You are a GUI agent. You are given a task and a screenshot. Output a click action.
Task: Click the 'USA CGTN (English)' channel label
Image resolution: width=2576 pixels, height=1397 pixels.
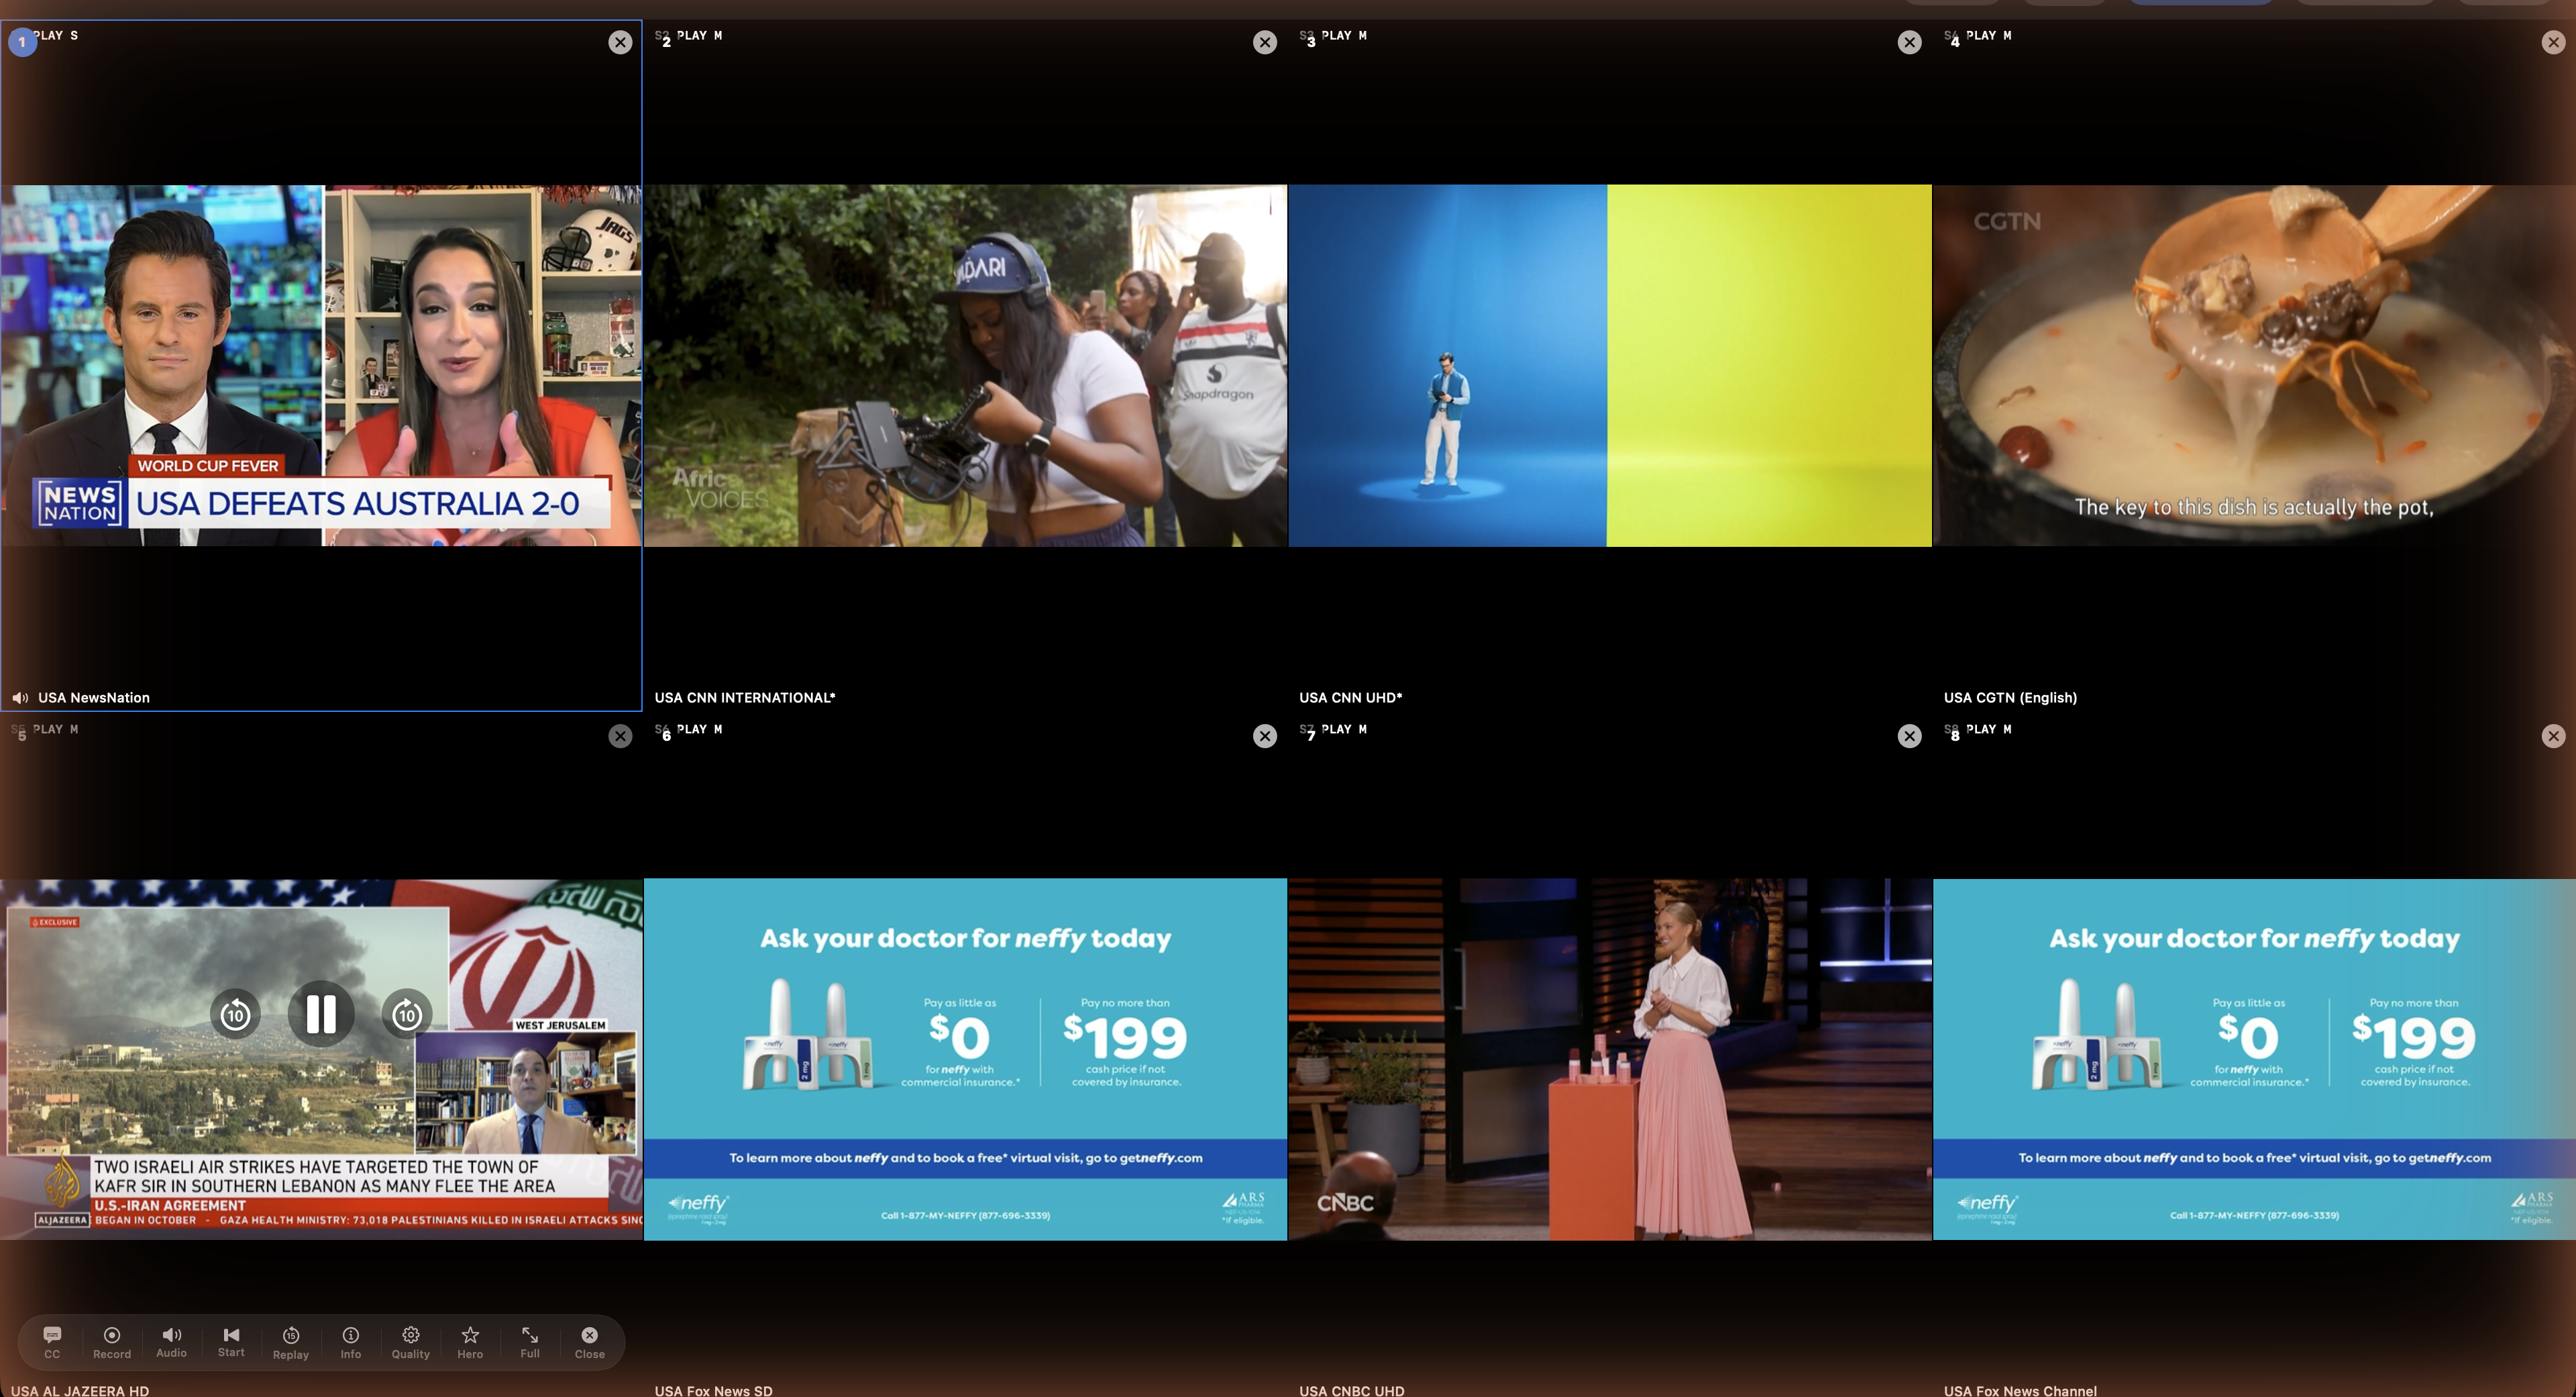click(x=2010, y=698)
